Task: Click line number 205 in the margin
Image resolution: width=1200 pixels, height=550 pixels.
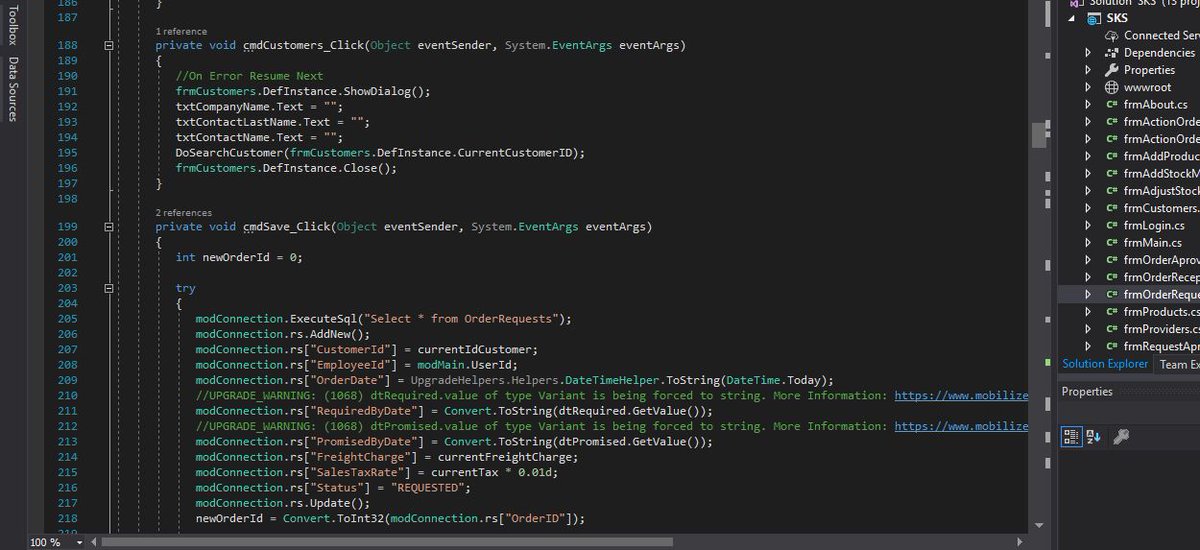Action: [x=68, y=319]
